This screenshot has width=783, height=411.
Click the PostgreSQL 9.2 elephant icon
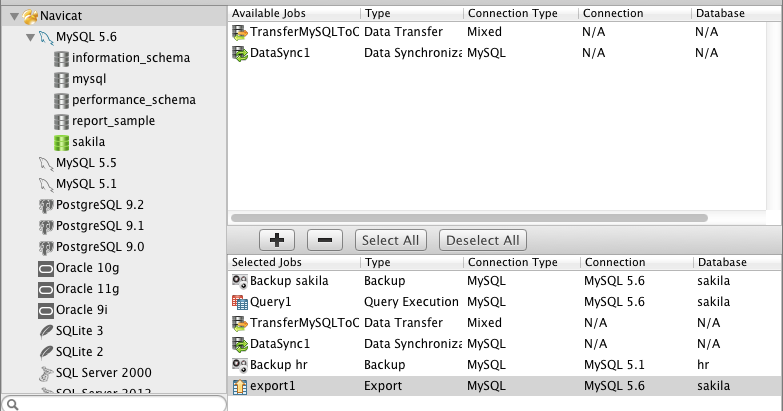(x=46, y=205)
